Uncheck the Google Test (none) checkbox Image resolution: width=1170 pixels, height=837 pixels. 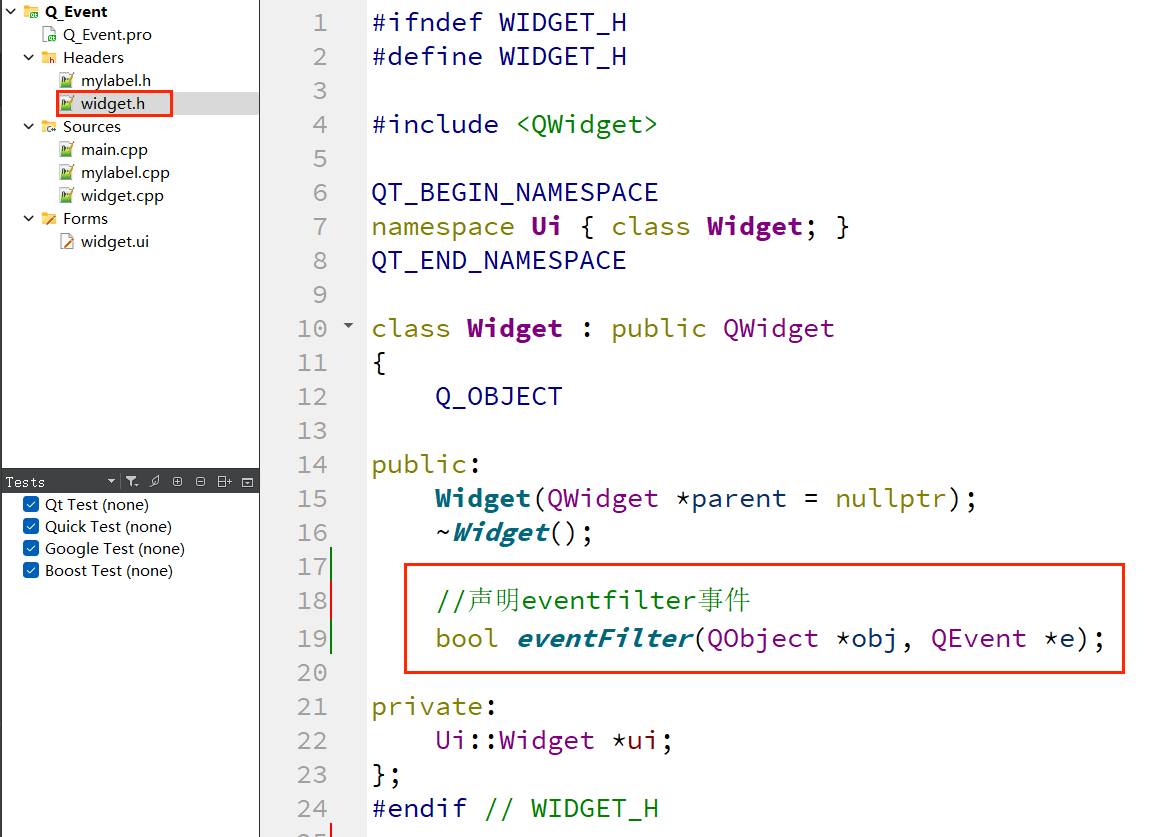click(x=31, y=548)
